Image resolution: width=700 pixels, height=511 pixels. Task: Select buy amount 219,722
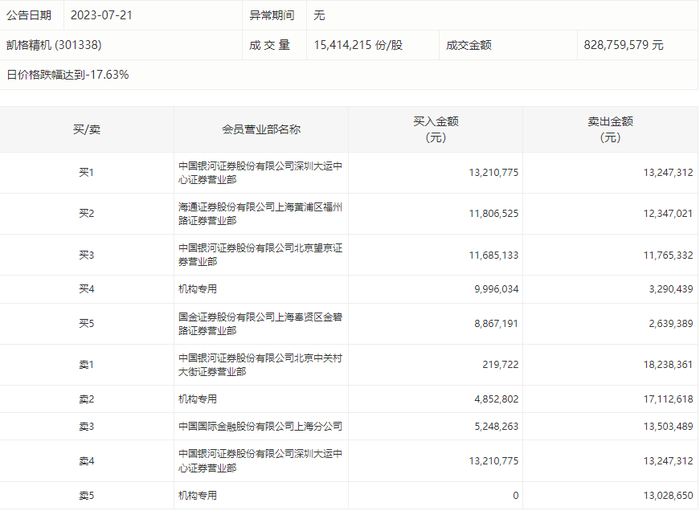(500, 365)
